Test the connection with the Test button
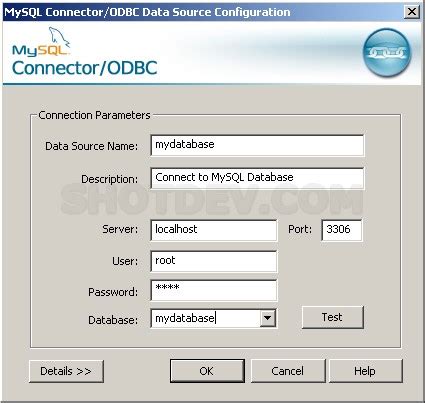425x403 pixels. 332,317
